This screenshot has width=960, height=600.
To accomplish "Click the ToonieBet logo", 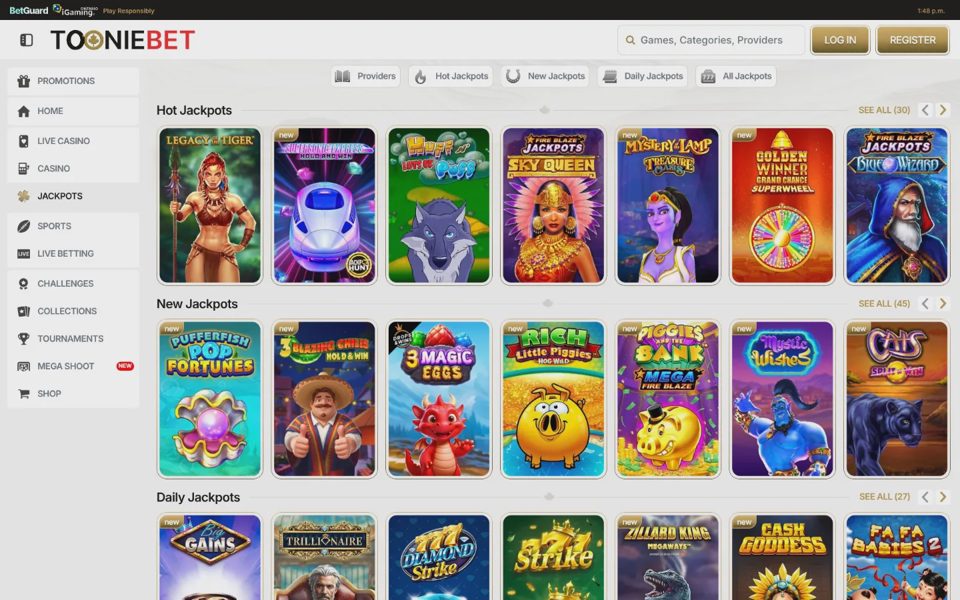I will (x=122, y=40).
